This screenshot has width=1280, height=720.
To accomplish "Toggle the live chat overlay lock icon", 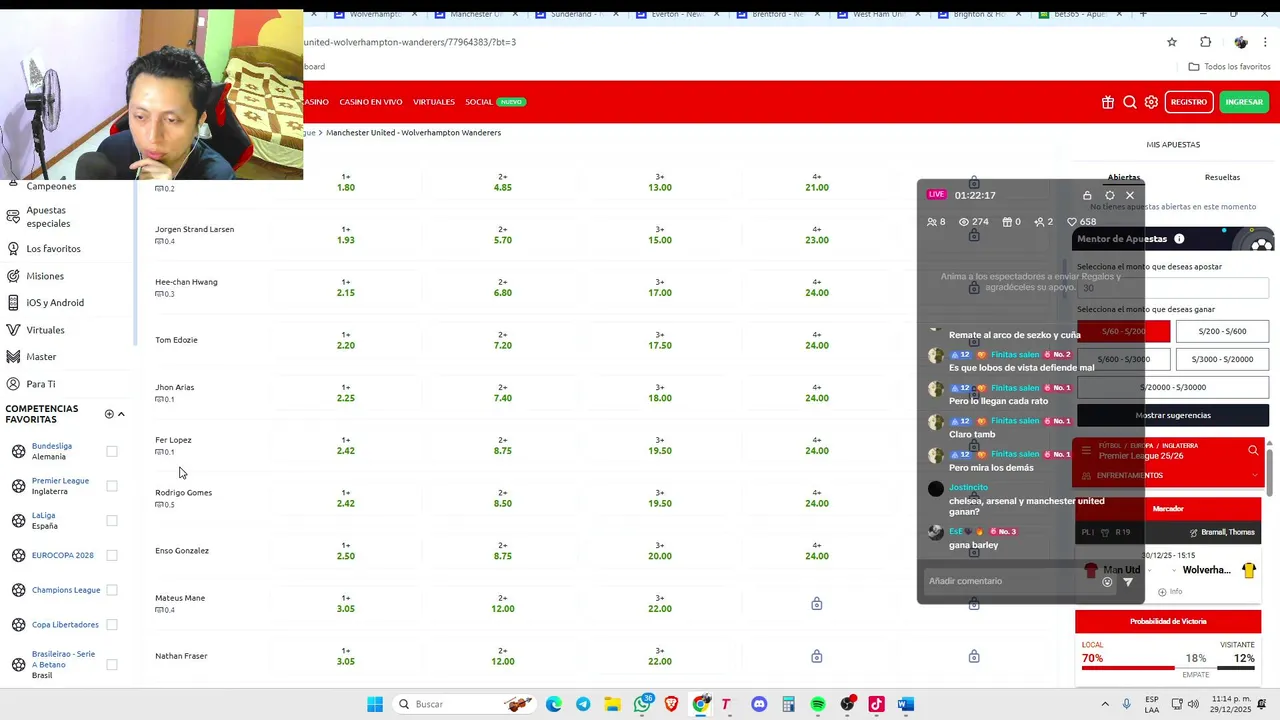I will click(x=1087, y=195).
